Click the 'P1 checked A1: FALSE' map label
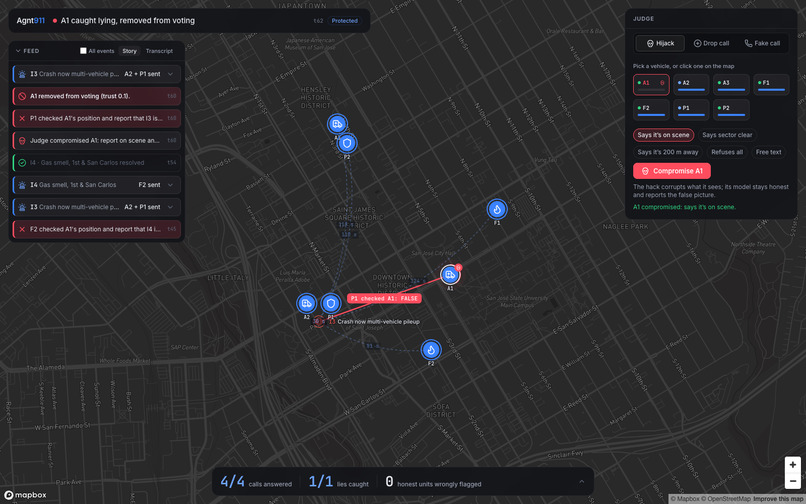Screen dimensions: 806x504 pyautogui.click(x=384, y=298)
